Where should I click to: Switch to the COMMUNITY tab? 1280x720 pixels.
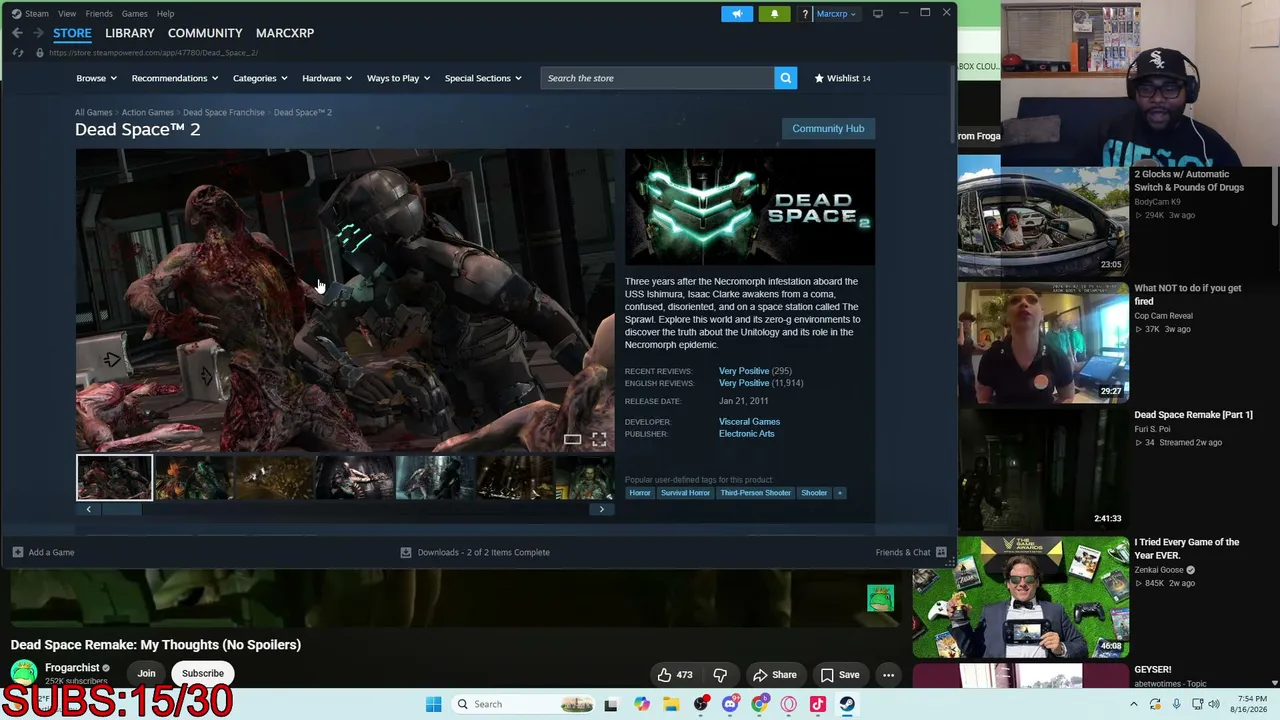click(205, 33)
